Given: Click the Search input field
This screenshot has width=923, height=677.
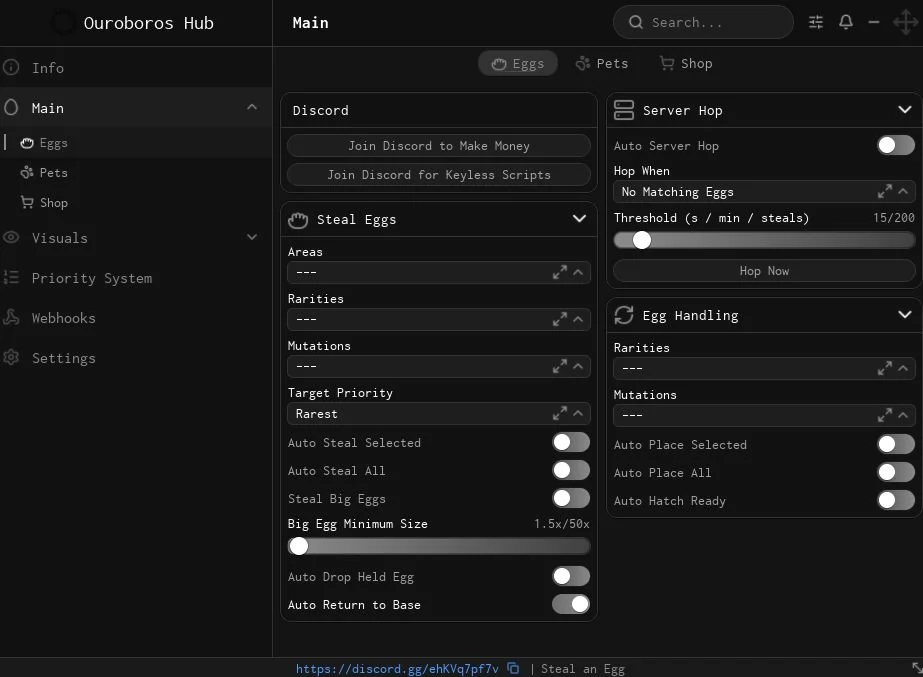Looking at the screenshot, I should coord(703,22).
